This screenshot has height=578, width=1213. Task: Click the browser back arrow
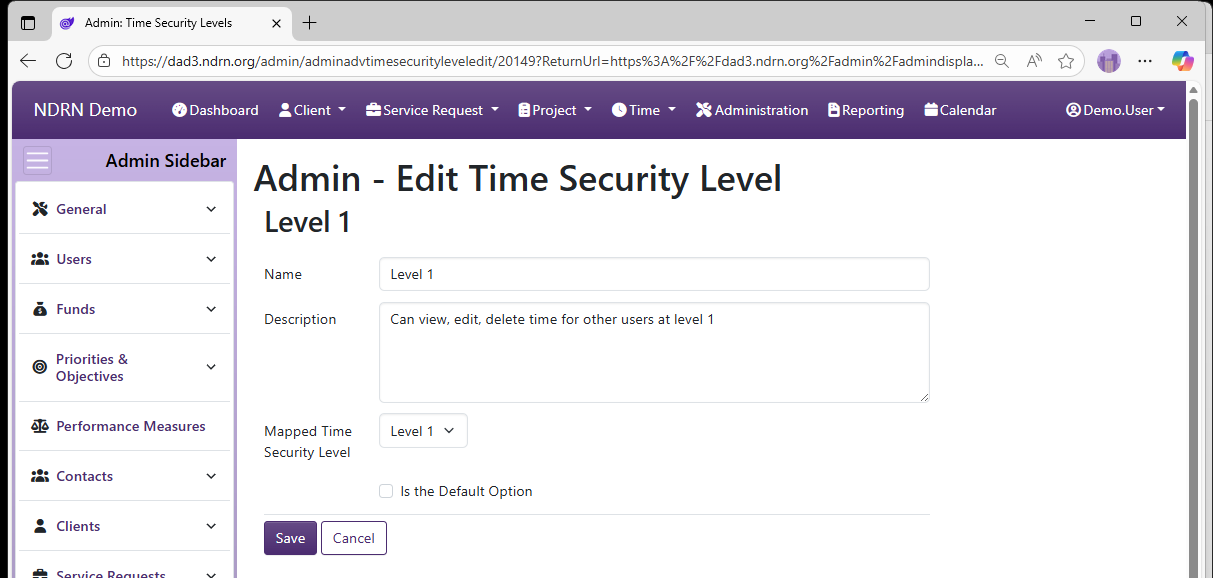pos(28,61)
